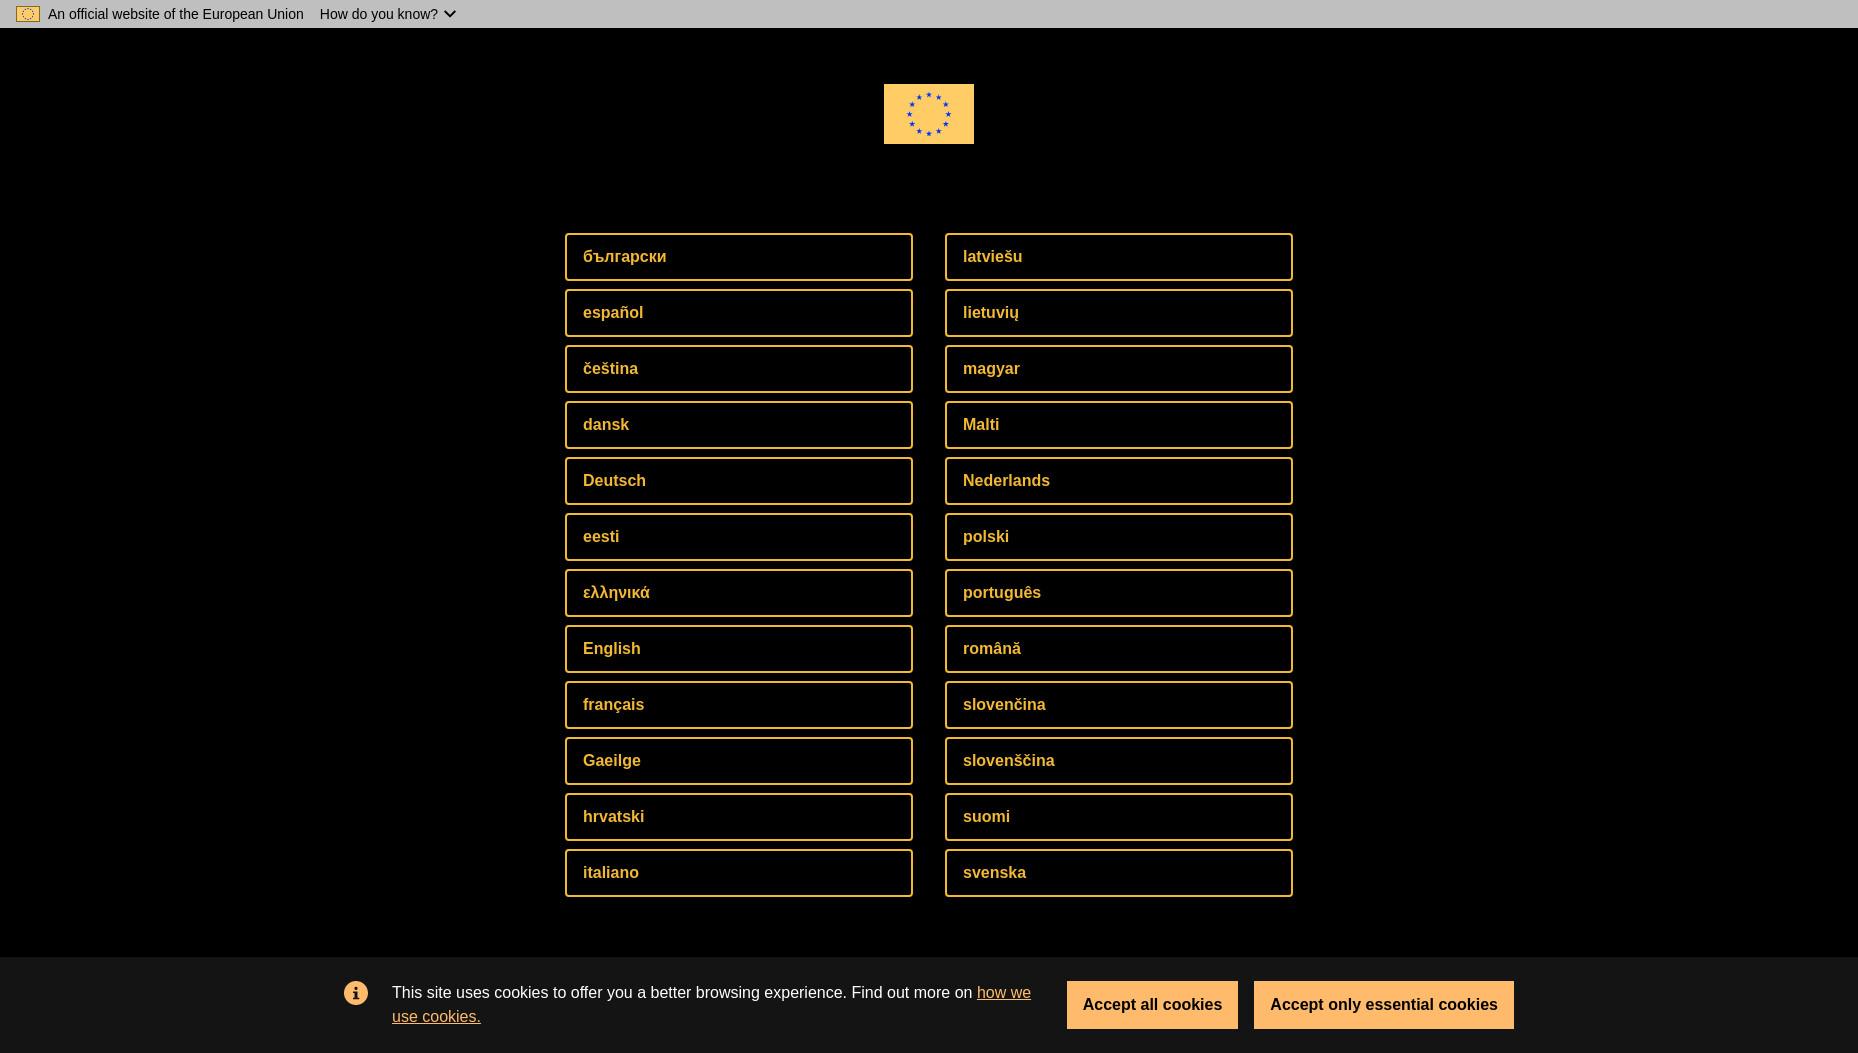Select English as the language
This screenshot has height=1053, width=1858.
739,649
